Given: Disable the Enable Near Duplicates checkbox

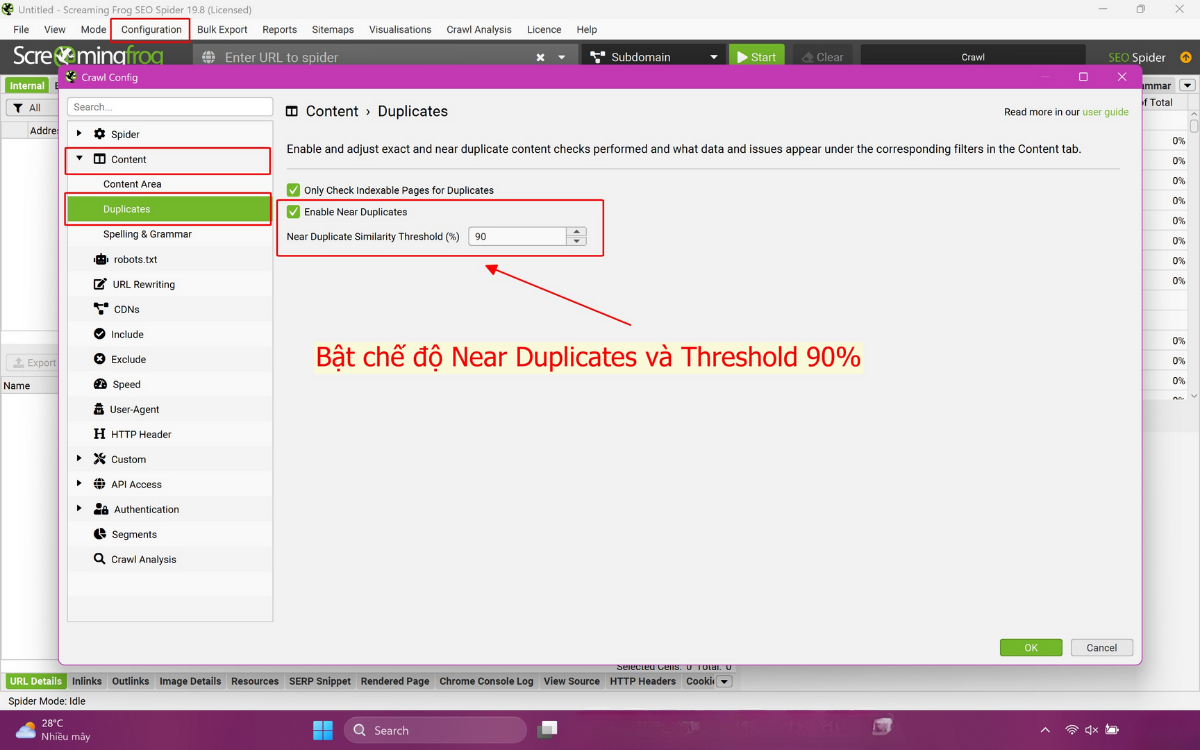Looking at the screenshot, I should (294, 212).
